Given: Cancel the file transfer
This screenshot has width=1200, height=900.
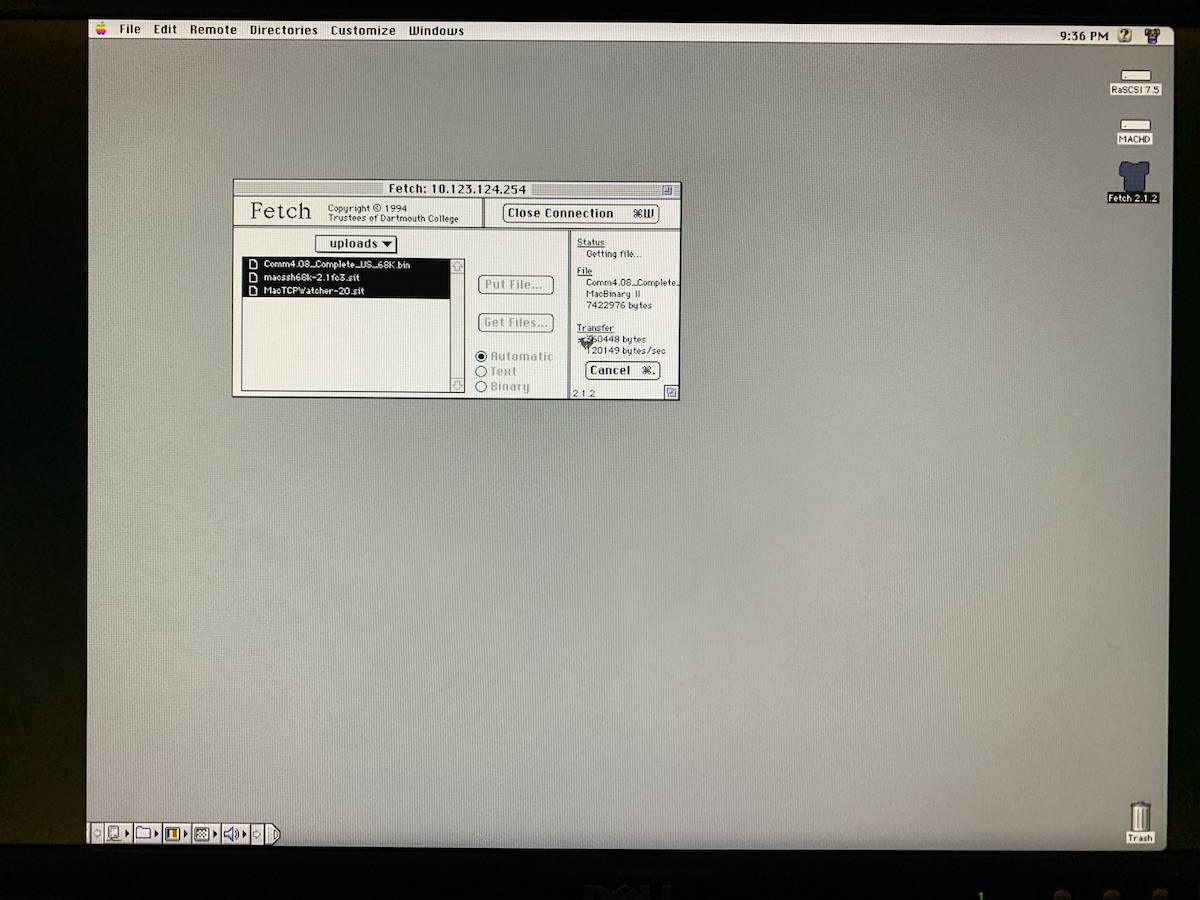Looking at the screenshot, I should tap(622, 370).
